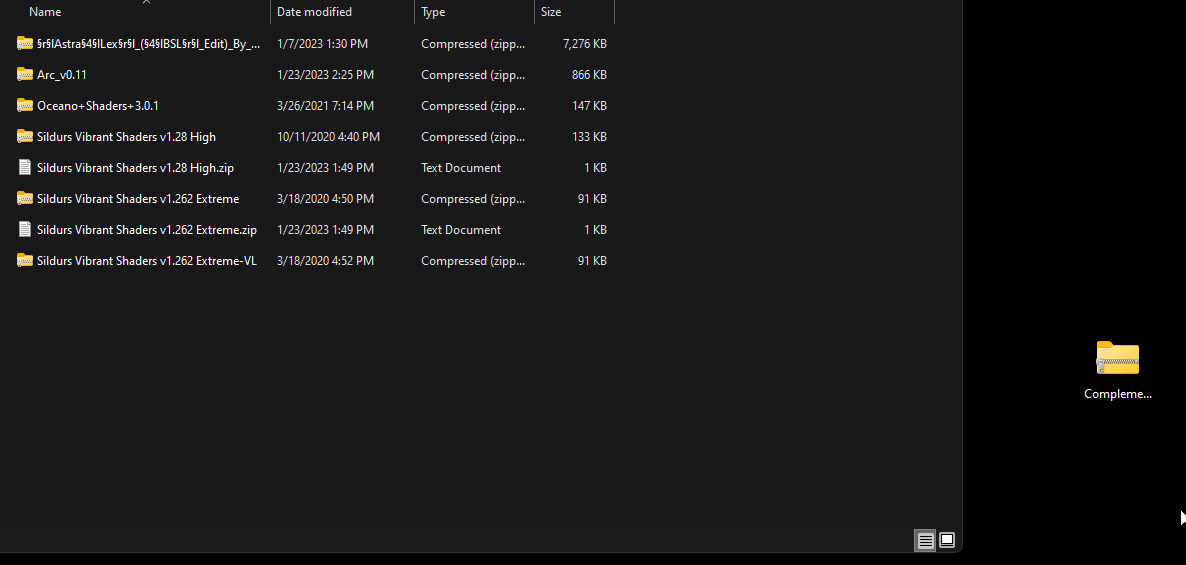Select Sildurs Vibrant Shaders v1.262 Extreme name
The image size is (1186, 565).
pyautogui.click(x=138, y=199)
